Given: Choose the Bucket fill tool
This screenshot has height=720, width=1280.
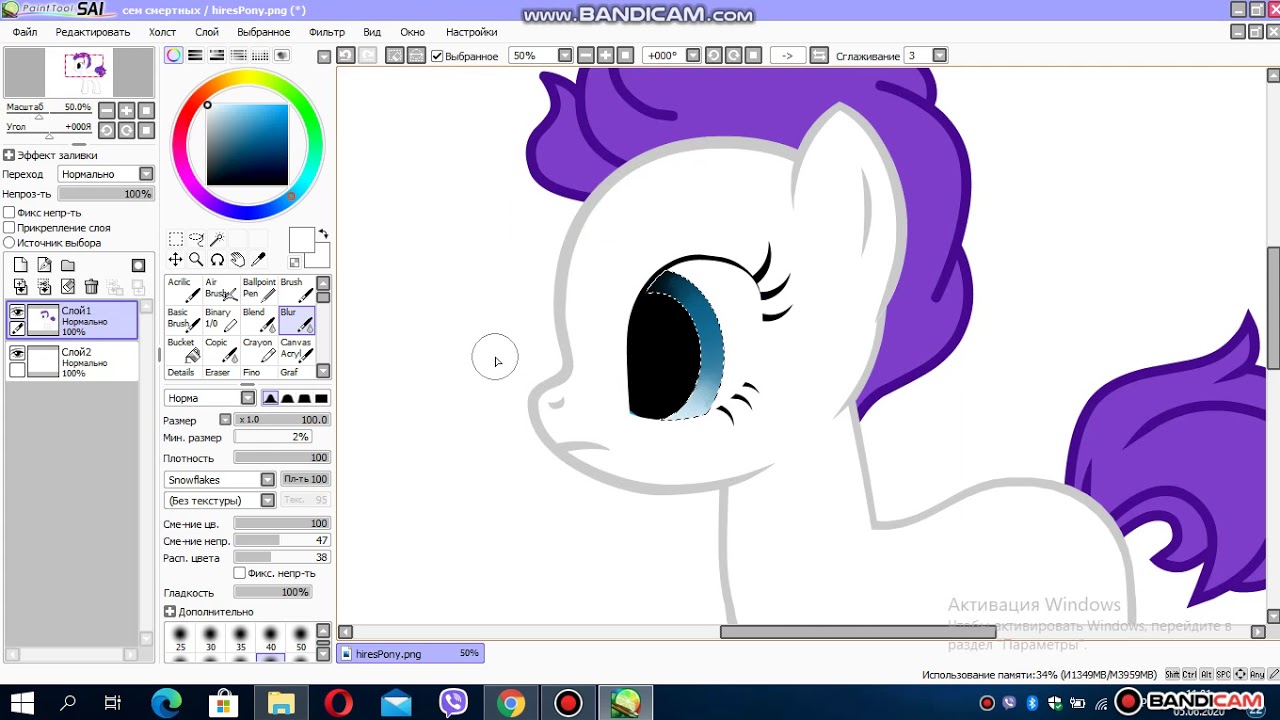Looking at the screenshot, I should tap(184, 349).
